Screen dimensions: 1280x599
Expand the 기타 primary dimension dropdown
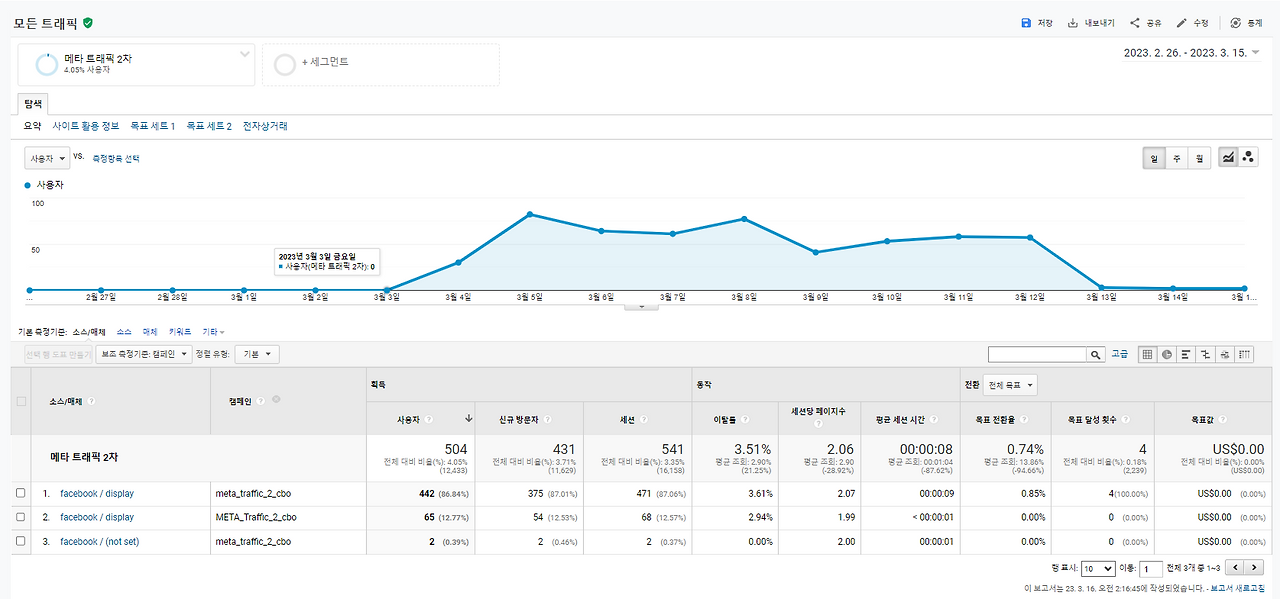pos(213,331)
